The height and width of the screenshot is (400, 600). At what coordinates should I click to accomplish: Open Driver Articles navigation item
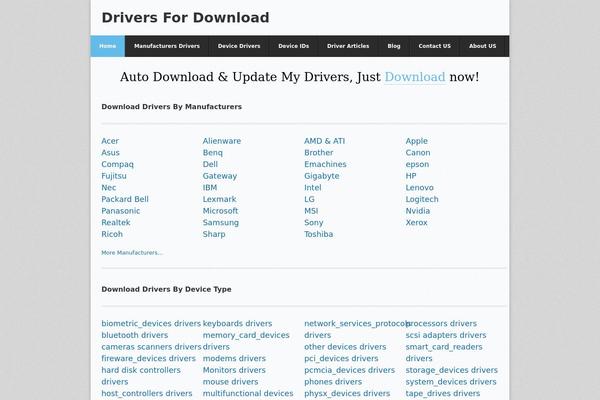coord(348,46)
